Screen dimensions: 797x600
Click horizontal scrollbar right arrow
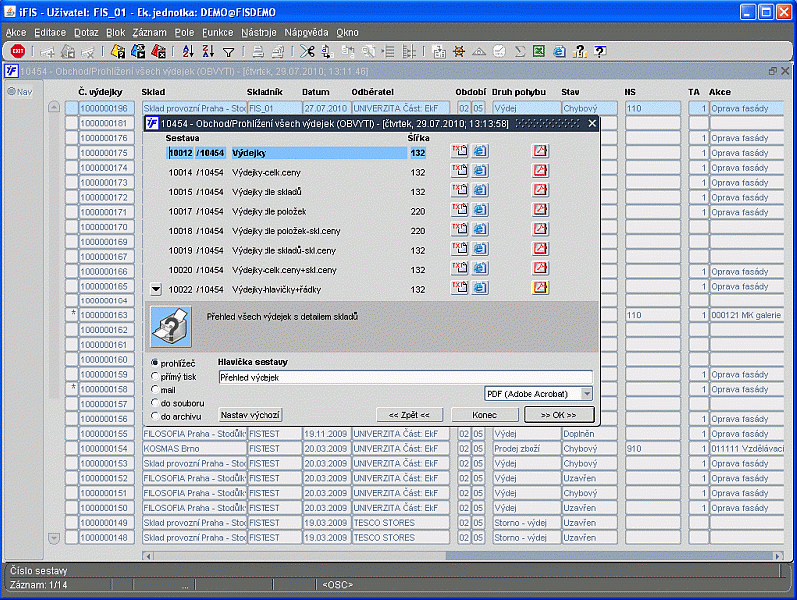click(778, 556)
